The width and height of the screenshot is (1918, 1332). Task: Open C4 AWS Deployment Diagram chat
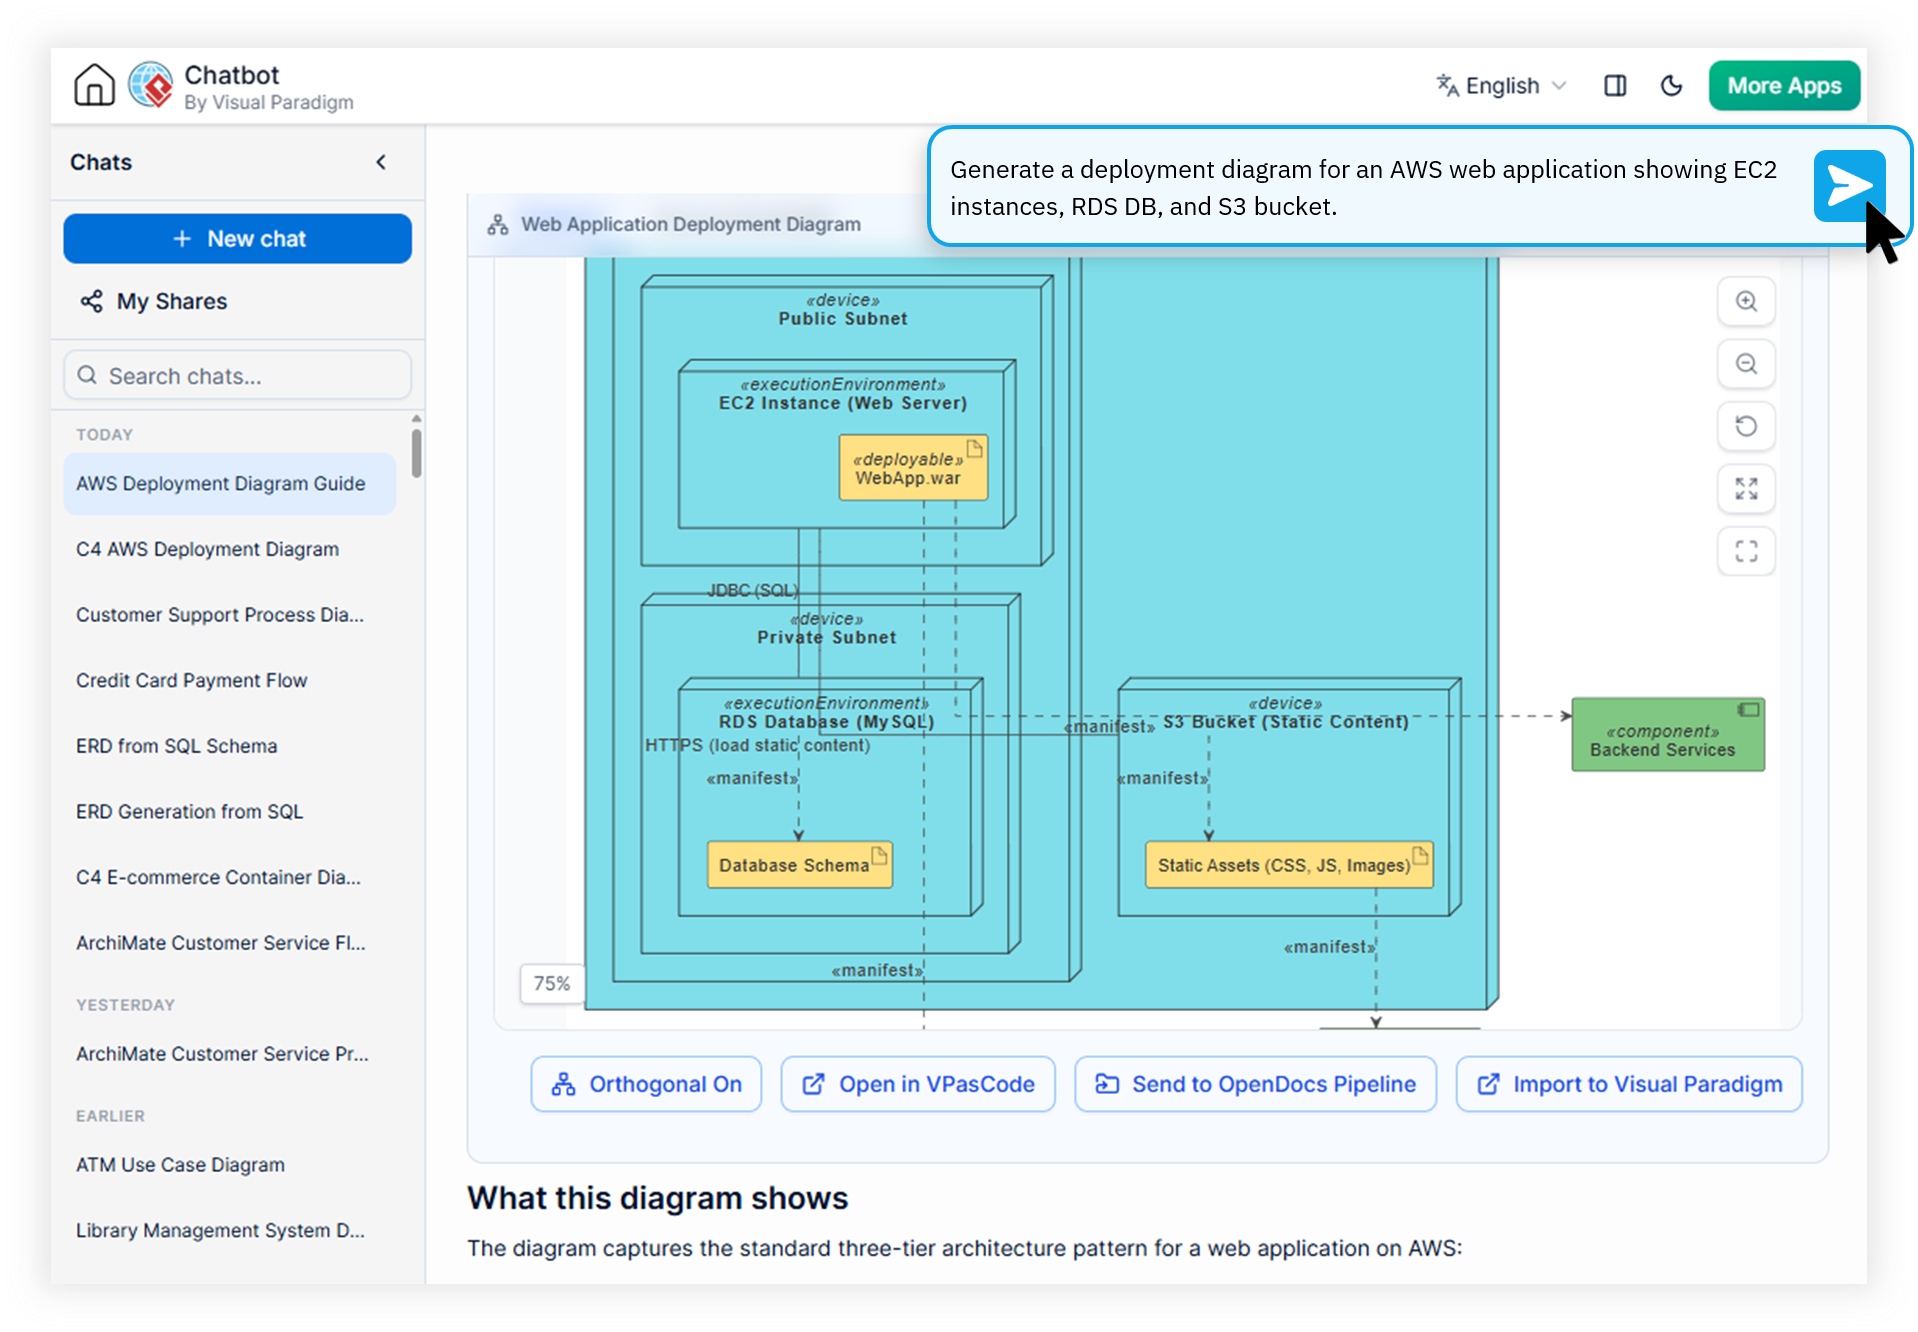tap(230, 549)
